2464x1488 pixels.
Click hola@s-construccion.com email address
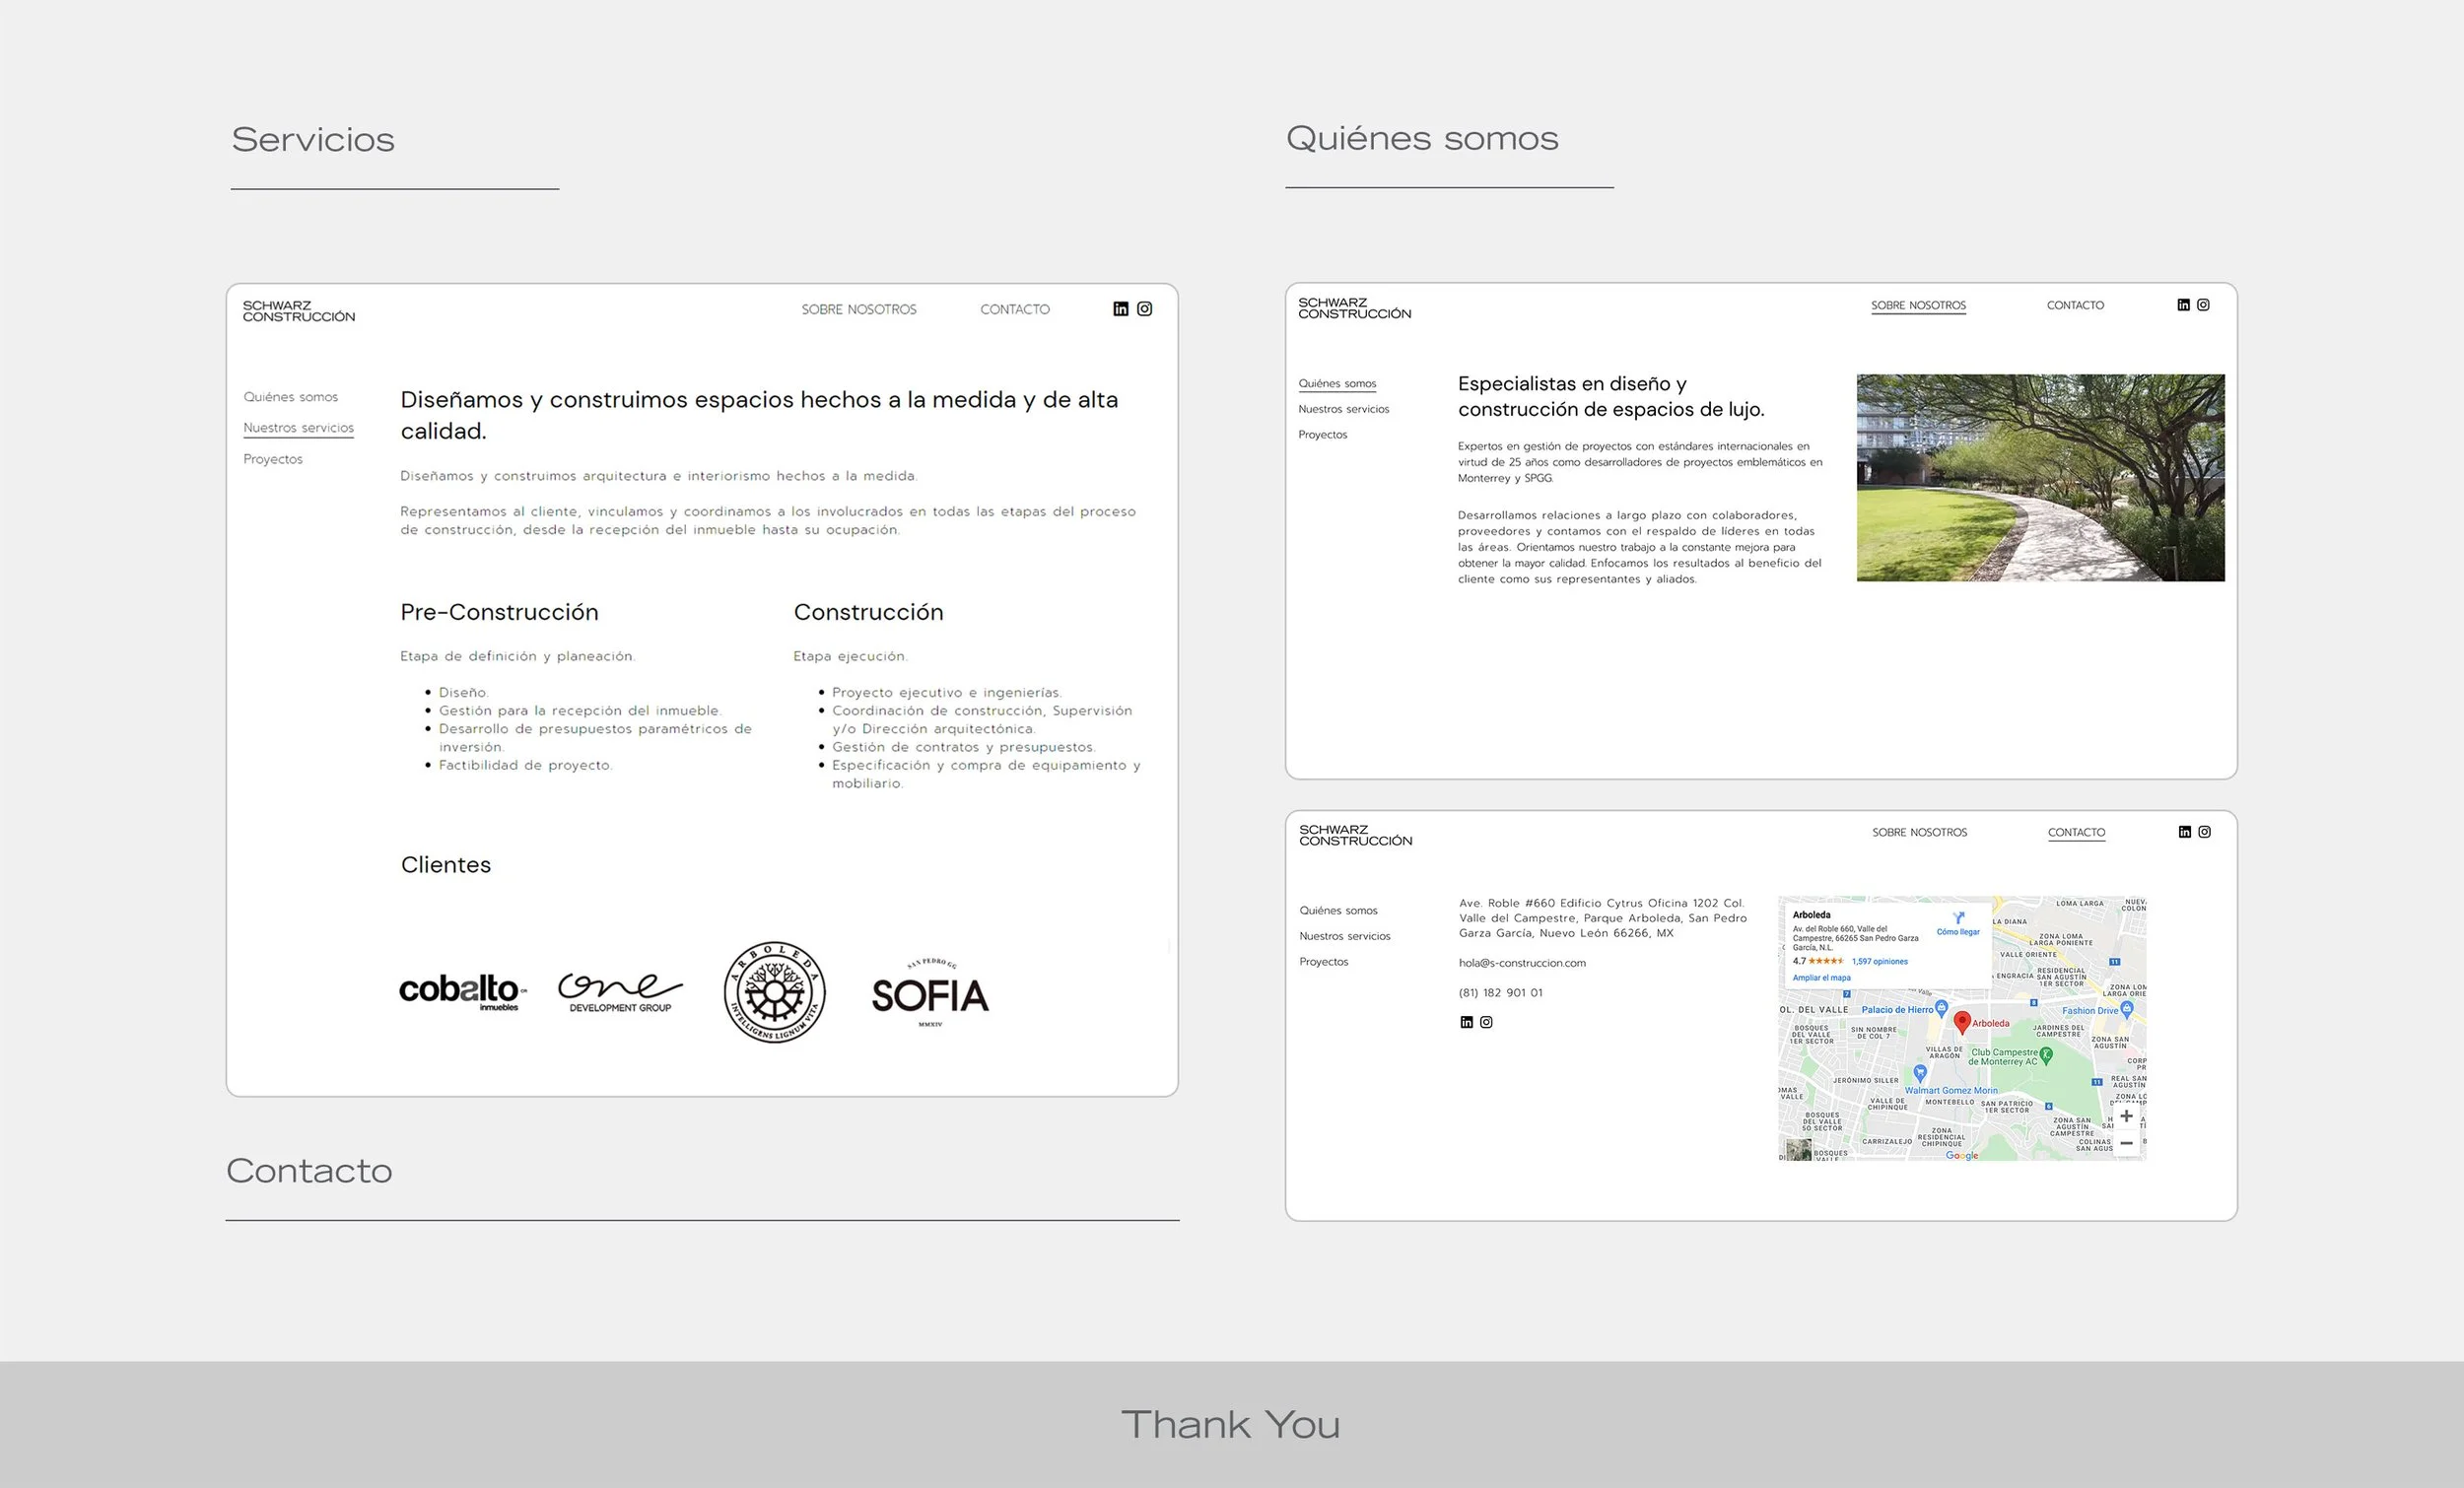click(1521, 963)
